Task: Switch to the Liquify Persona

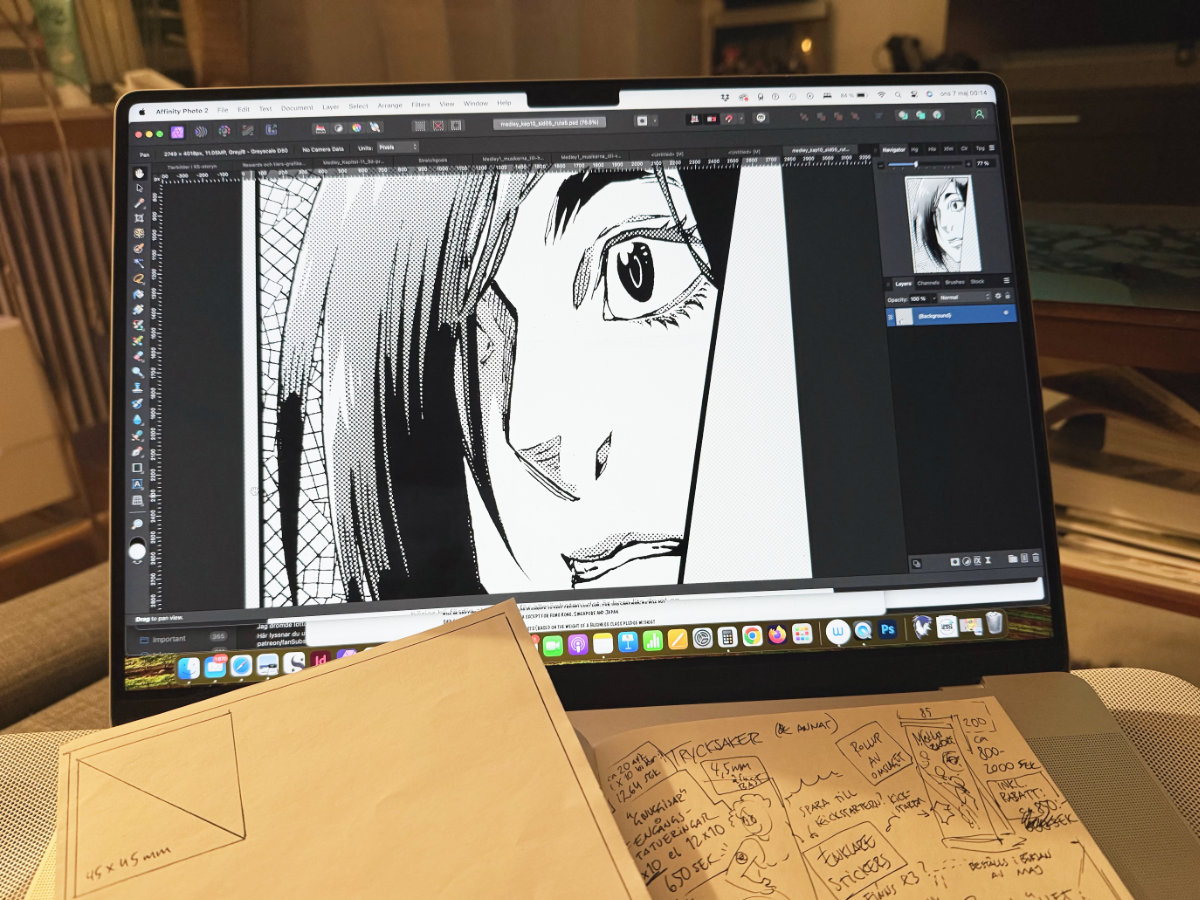Action: click(x=201, y=131)
